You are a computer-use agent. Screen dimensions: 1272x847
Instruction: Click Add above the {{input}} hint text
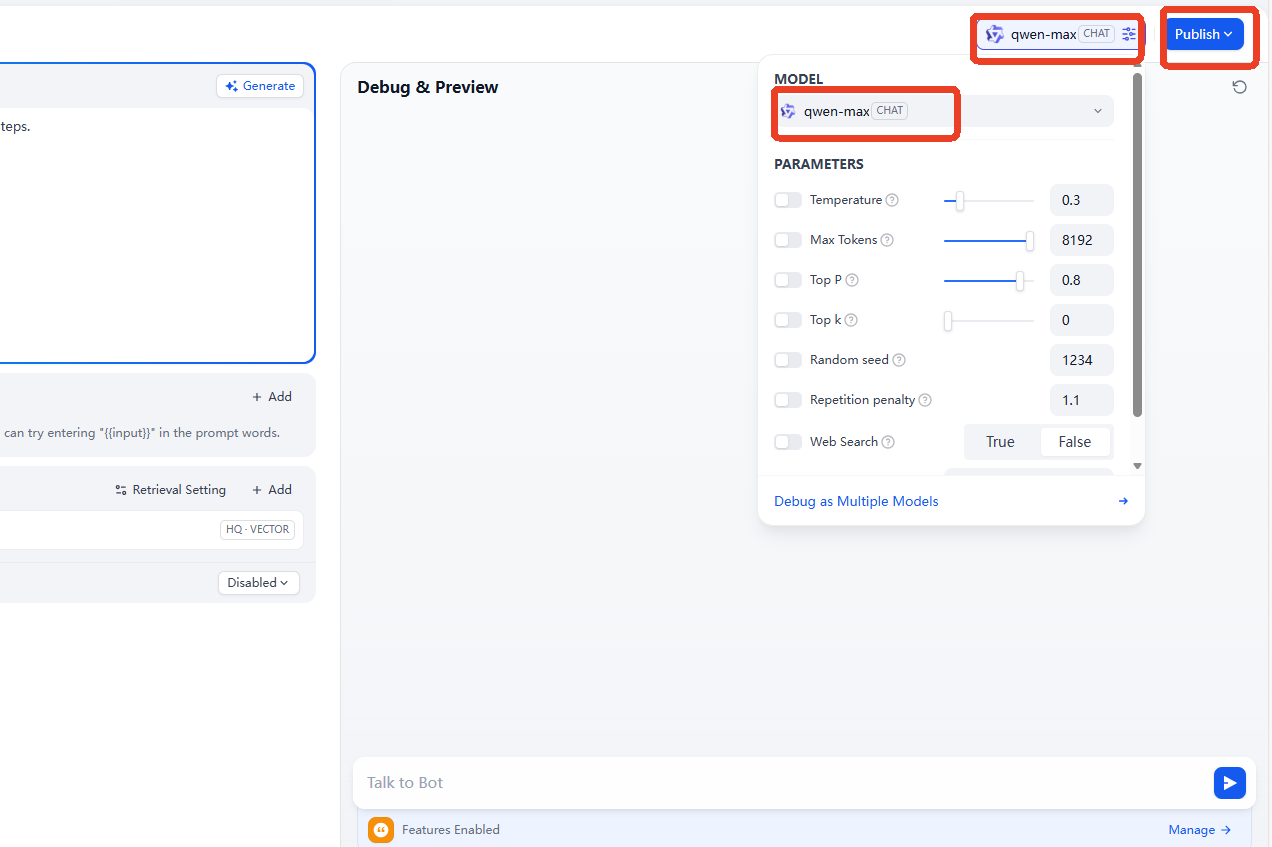272,397
